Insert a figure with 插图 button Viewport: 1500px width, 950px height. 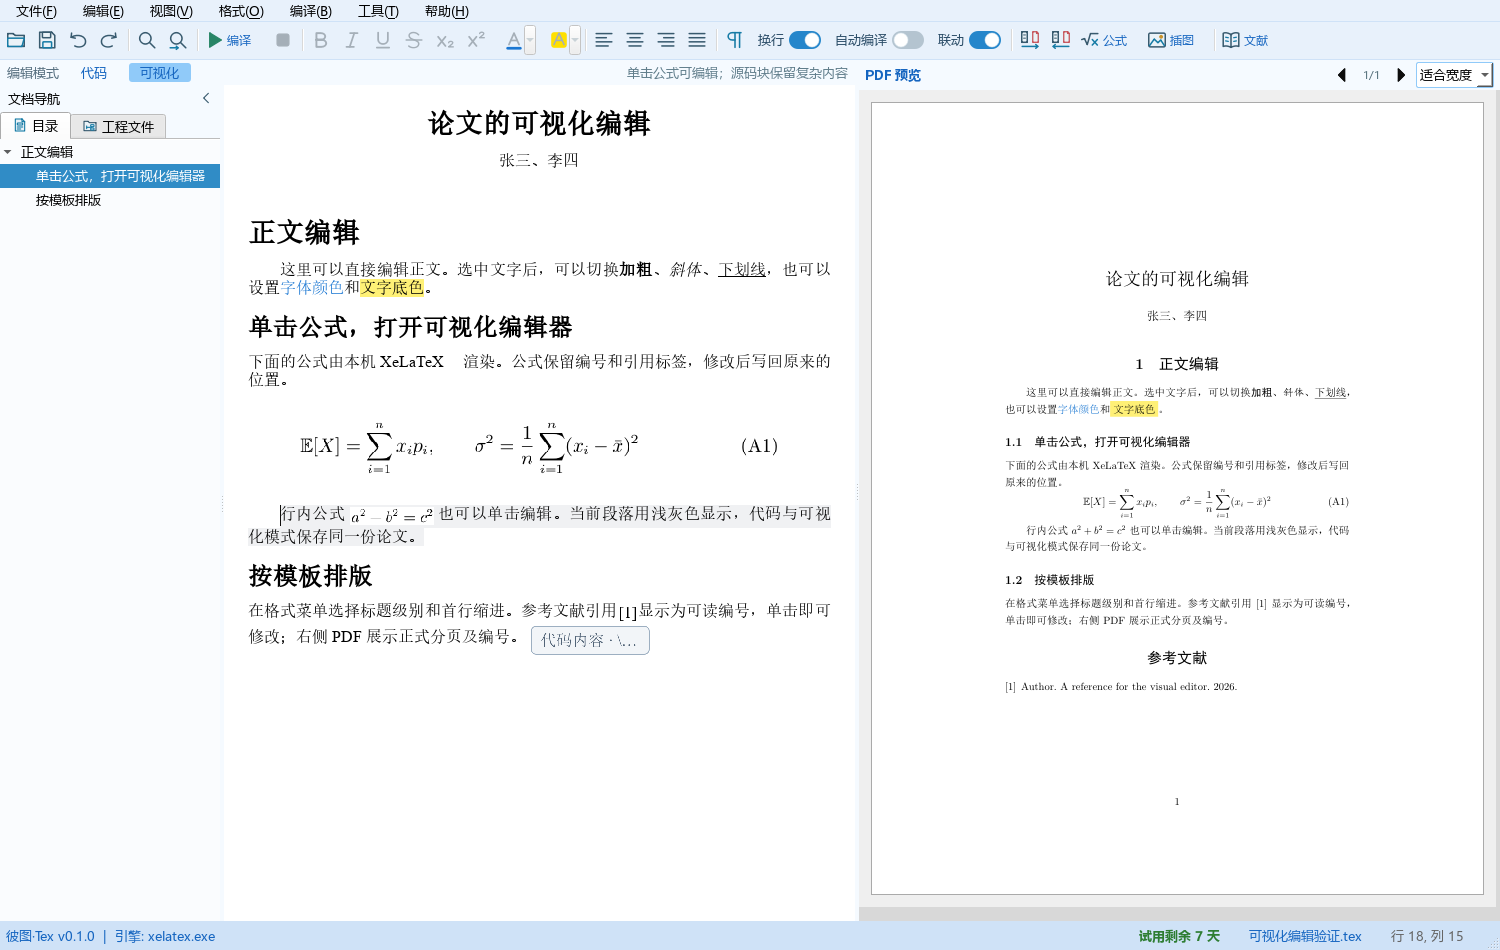1171,40
